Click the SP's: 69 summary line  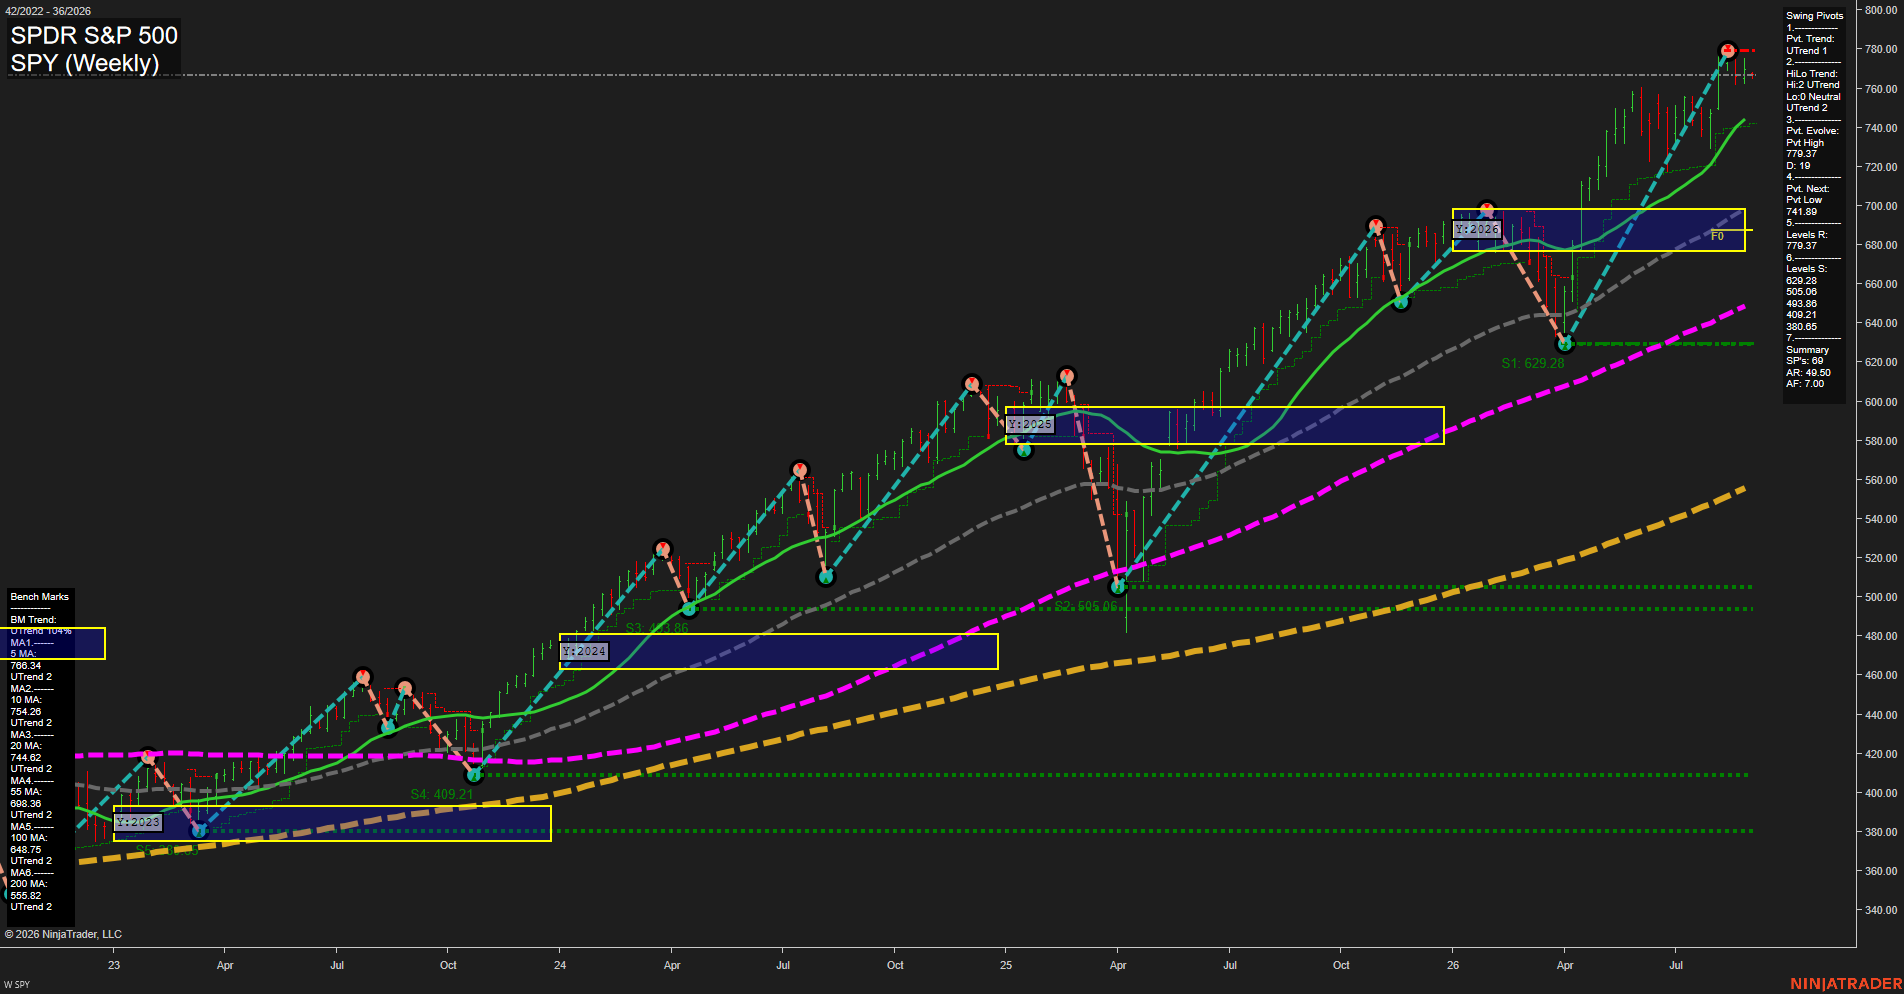tap(1804, 361)
